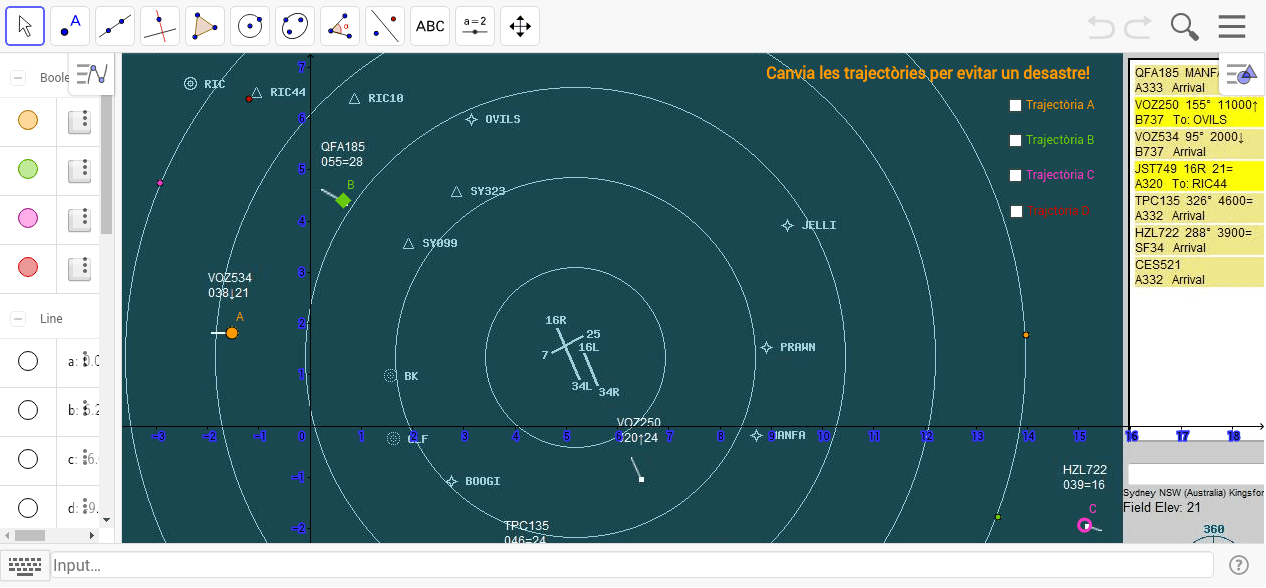Click the PRAWN waypoint marker
This screenshot has height=588, width=1266.
point(766,347)
